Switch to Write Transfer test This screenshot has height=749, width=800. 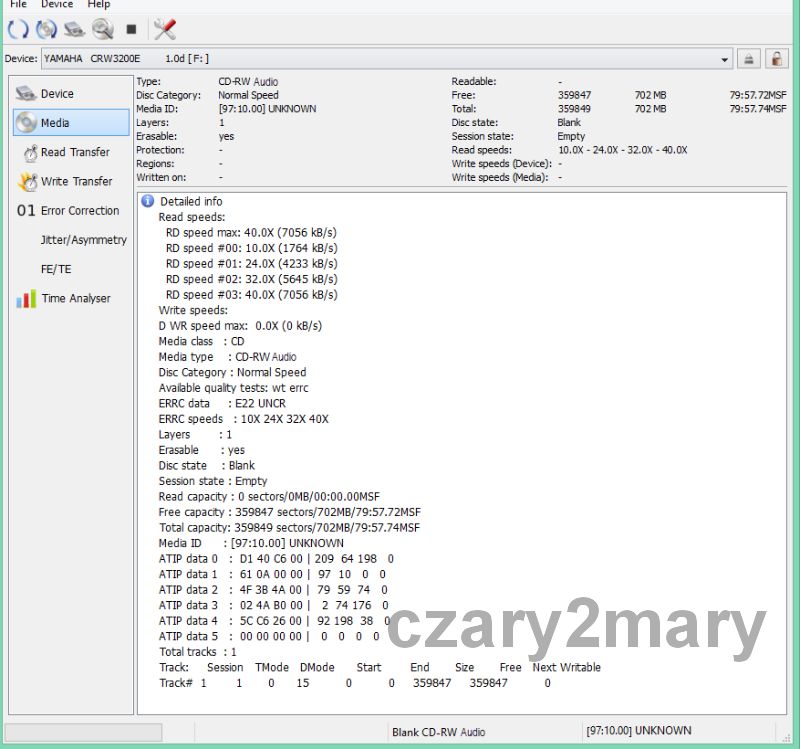tap(76, 181)
